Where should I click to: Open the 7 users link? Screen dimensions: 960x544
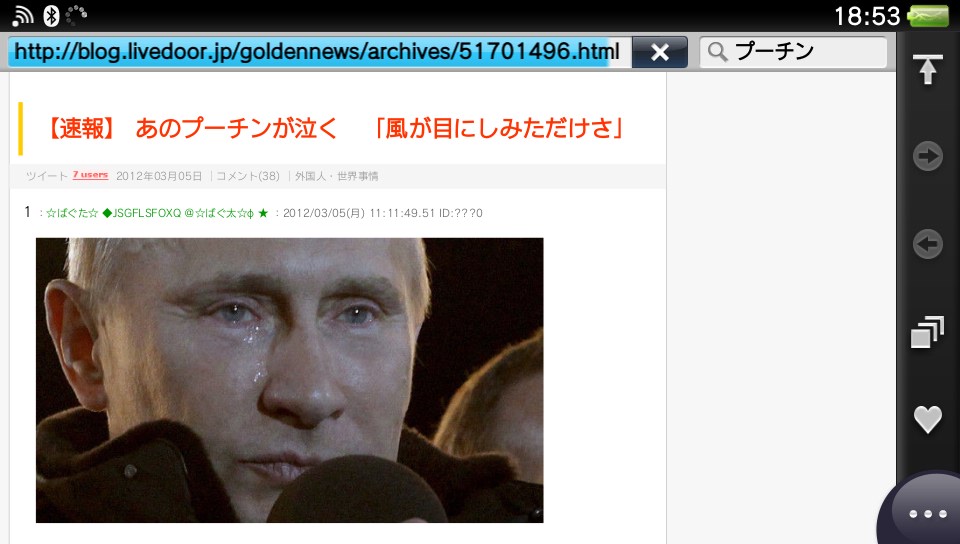(90, 175)
